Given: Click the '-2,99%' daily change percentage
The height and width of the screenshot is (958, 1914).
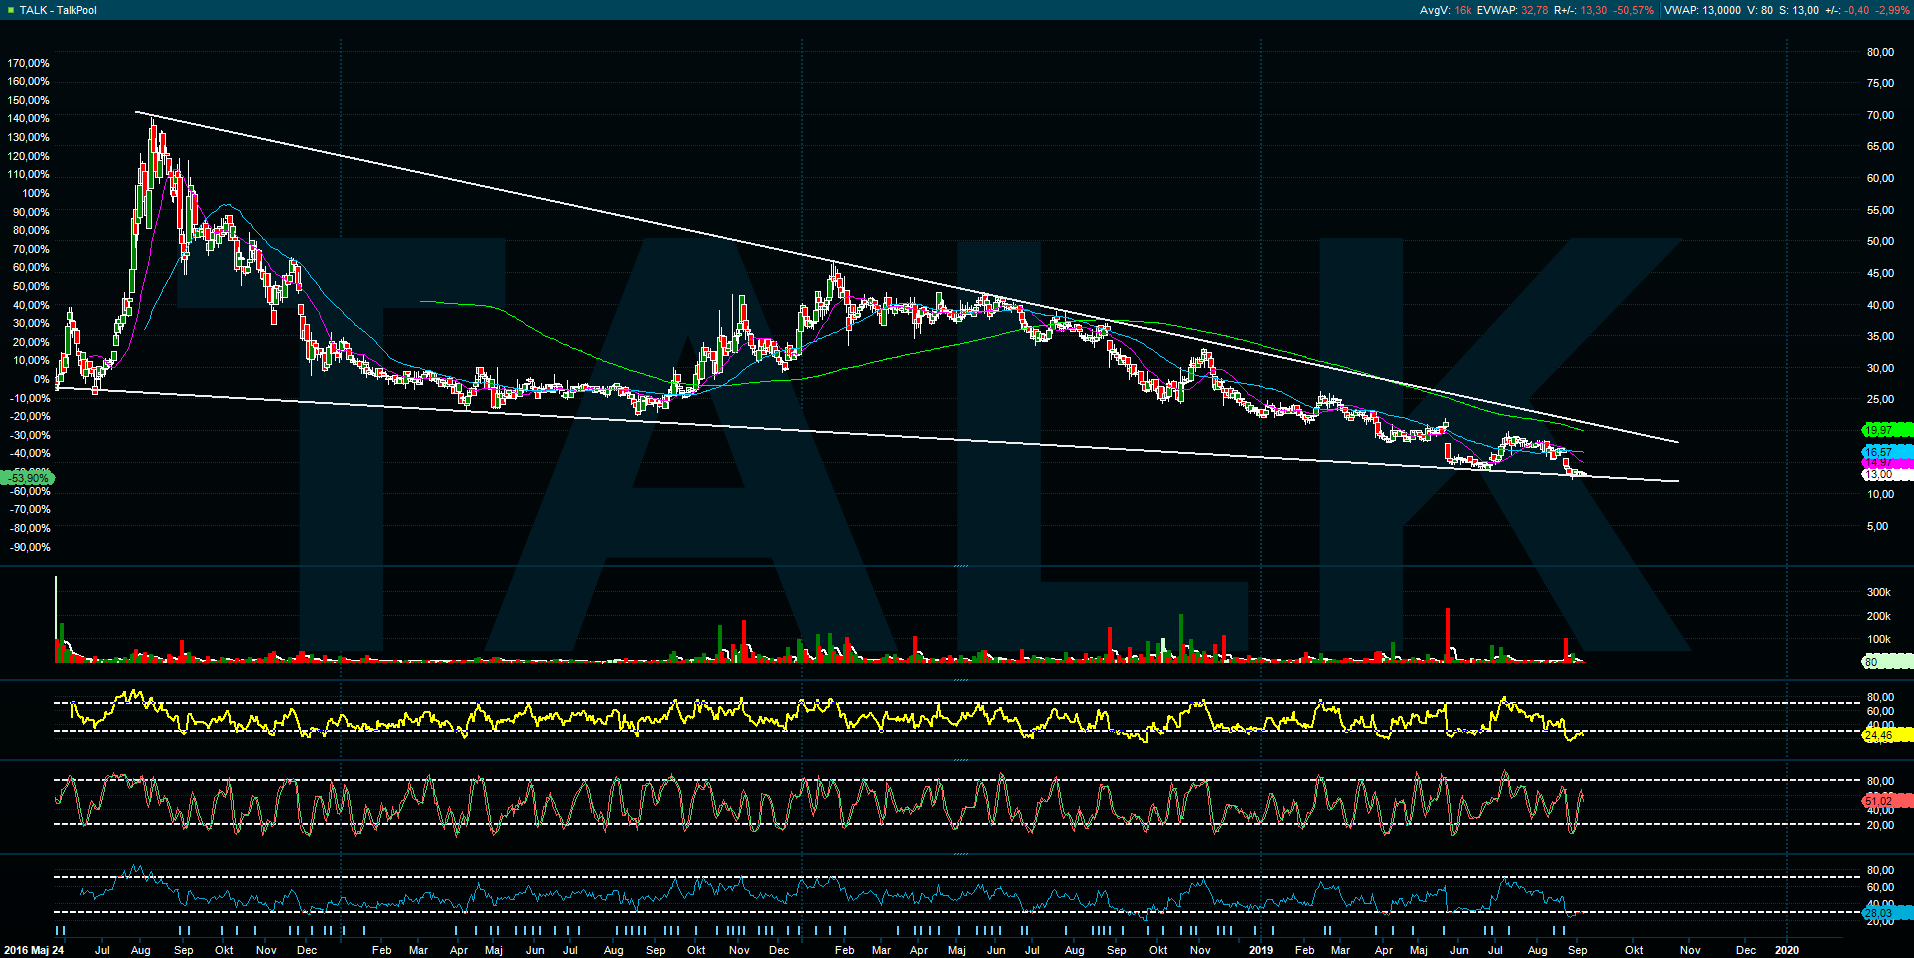Looking at the screenshot, I should [1892, 10].
